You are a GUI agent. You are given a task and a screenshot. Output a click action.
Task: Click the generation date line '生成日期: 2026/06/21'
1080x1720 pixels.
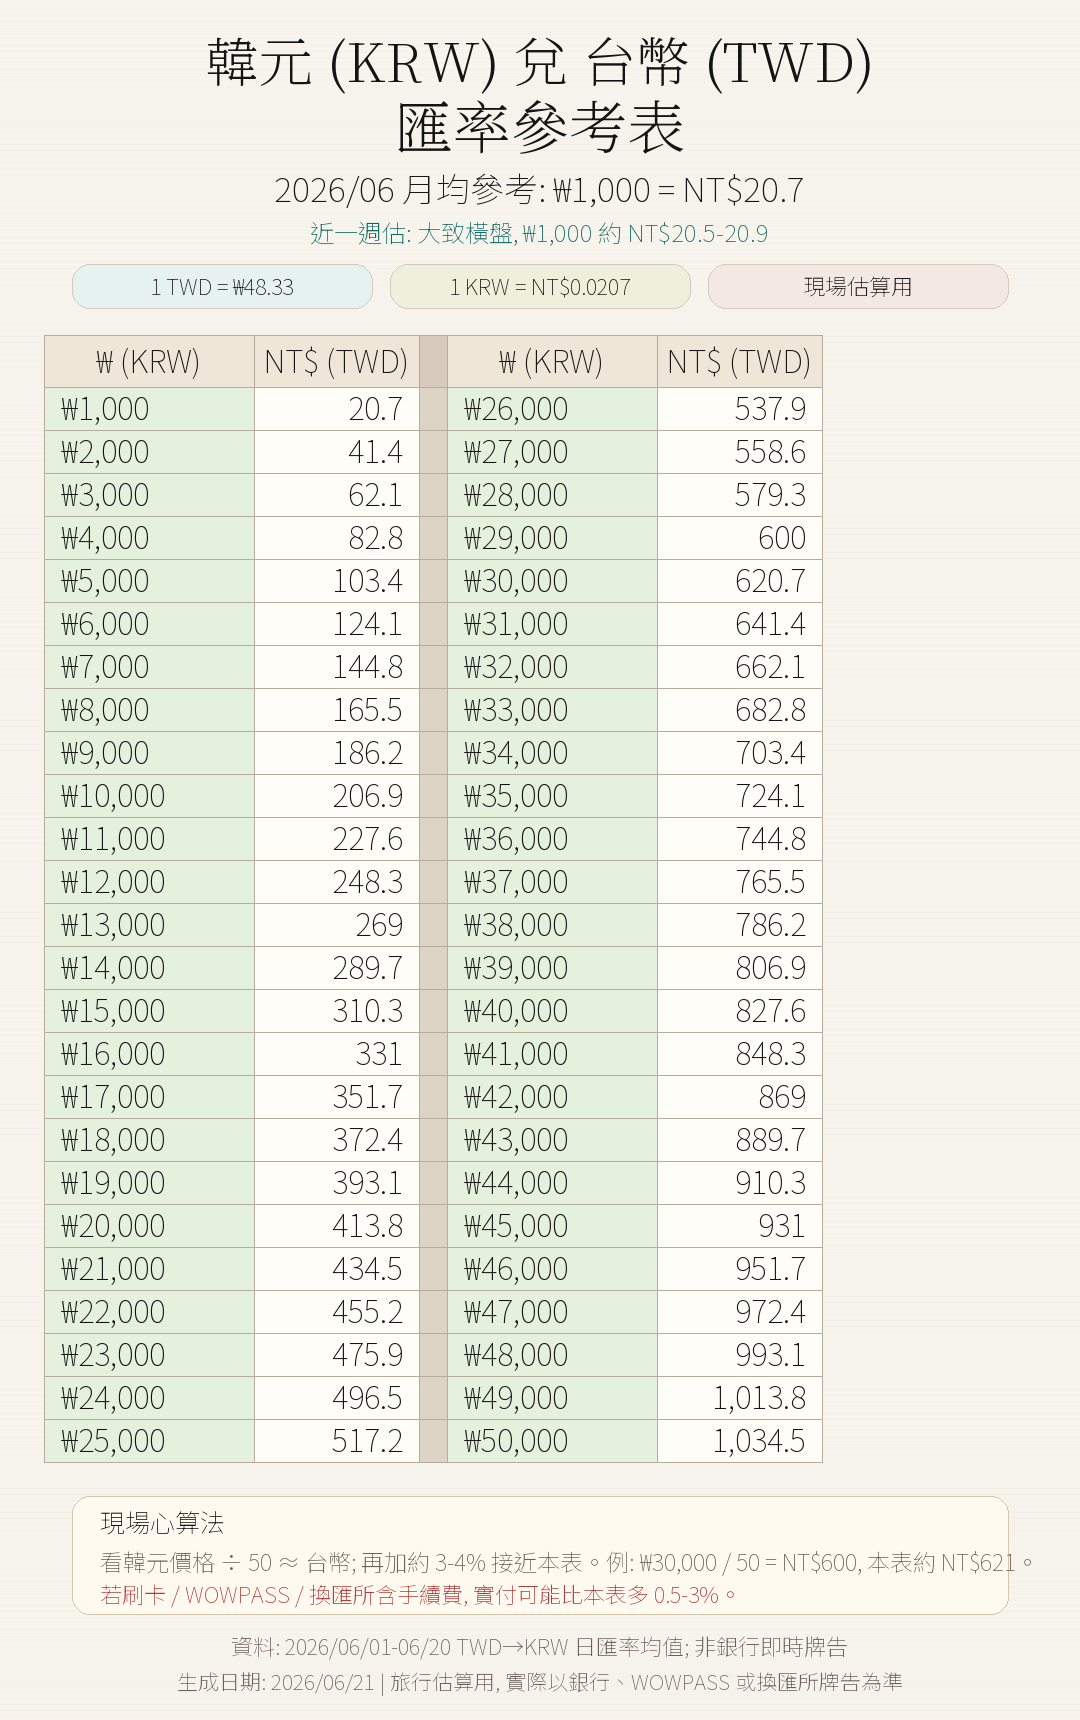(540, 1682)
